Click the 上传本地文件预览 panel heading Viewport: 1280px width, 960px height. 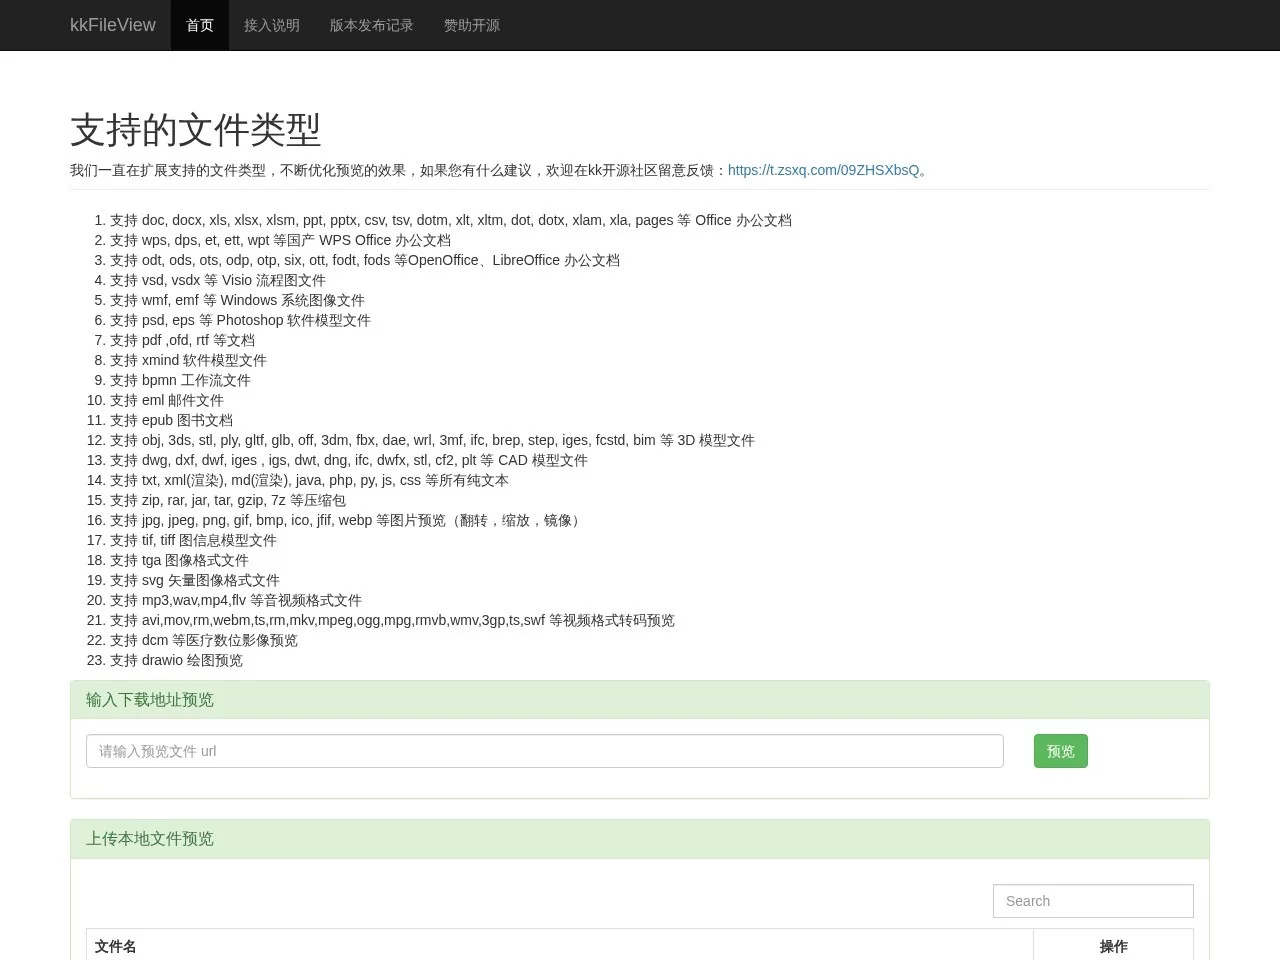[x=150, y=839]
